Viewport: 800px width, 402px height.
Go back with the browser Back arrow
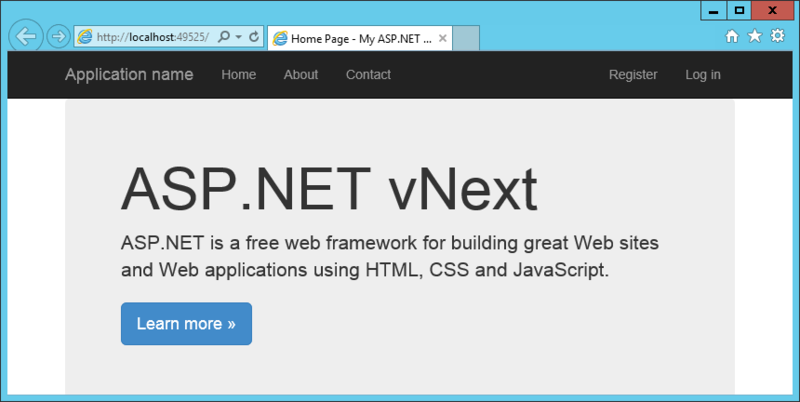(x=26, y=36)
